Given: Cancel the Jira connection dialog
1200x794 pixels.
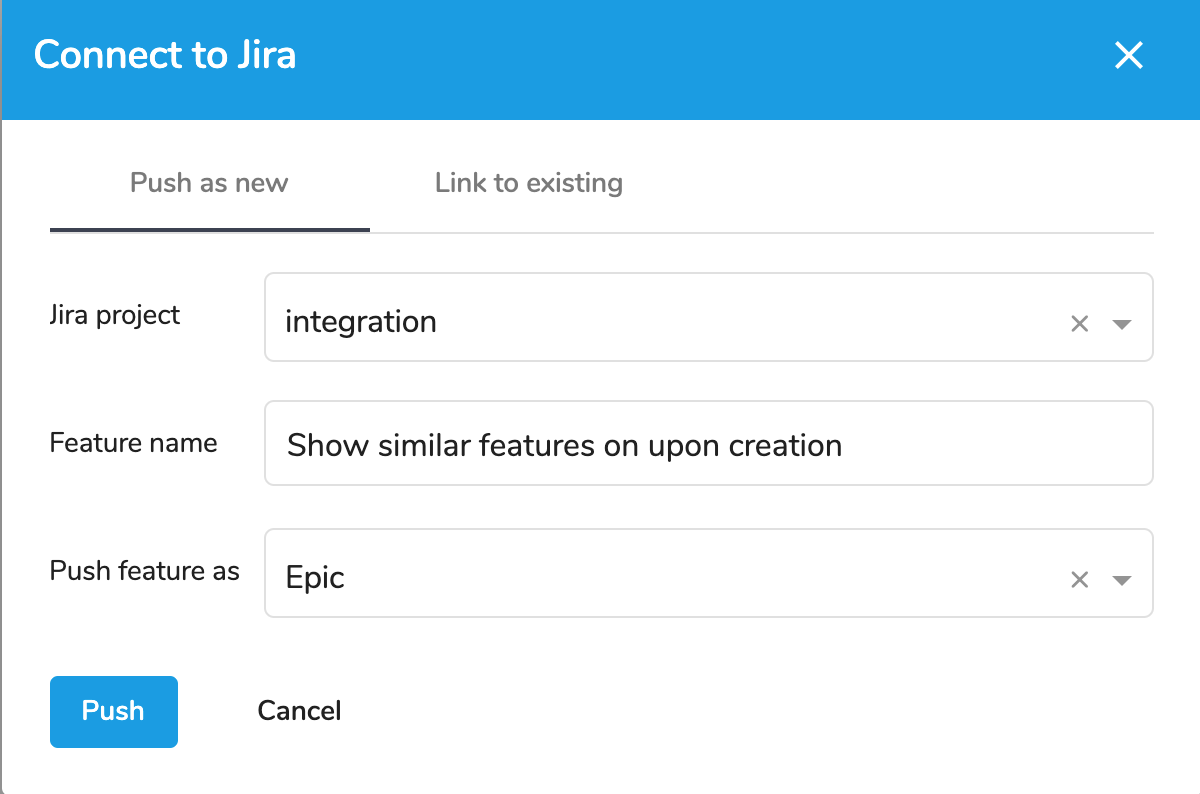Looking at the screenshot, I should [x=299, y=711].
